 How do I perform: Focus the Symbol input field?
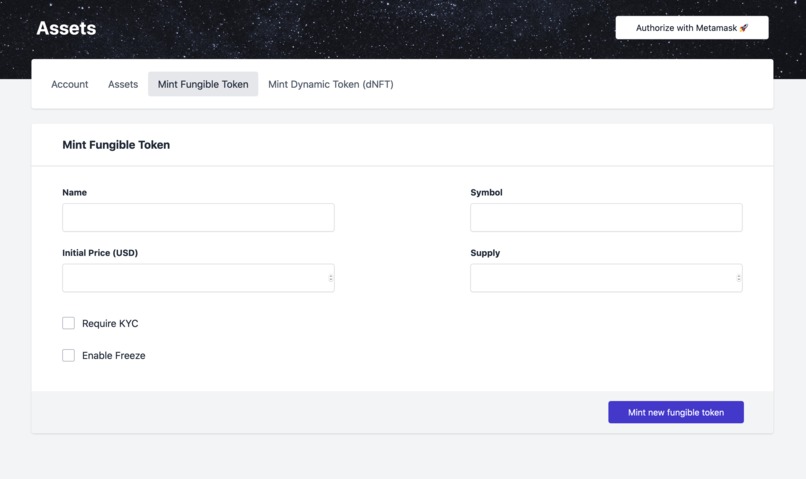[606, 217]
